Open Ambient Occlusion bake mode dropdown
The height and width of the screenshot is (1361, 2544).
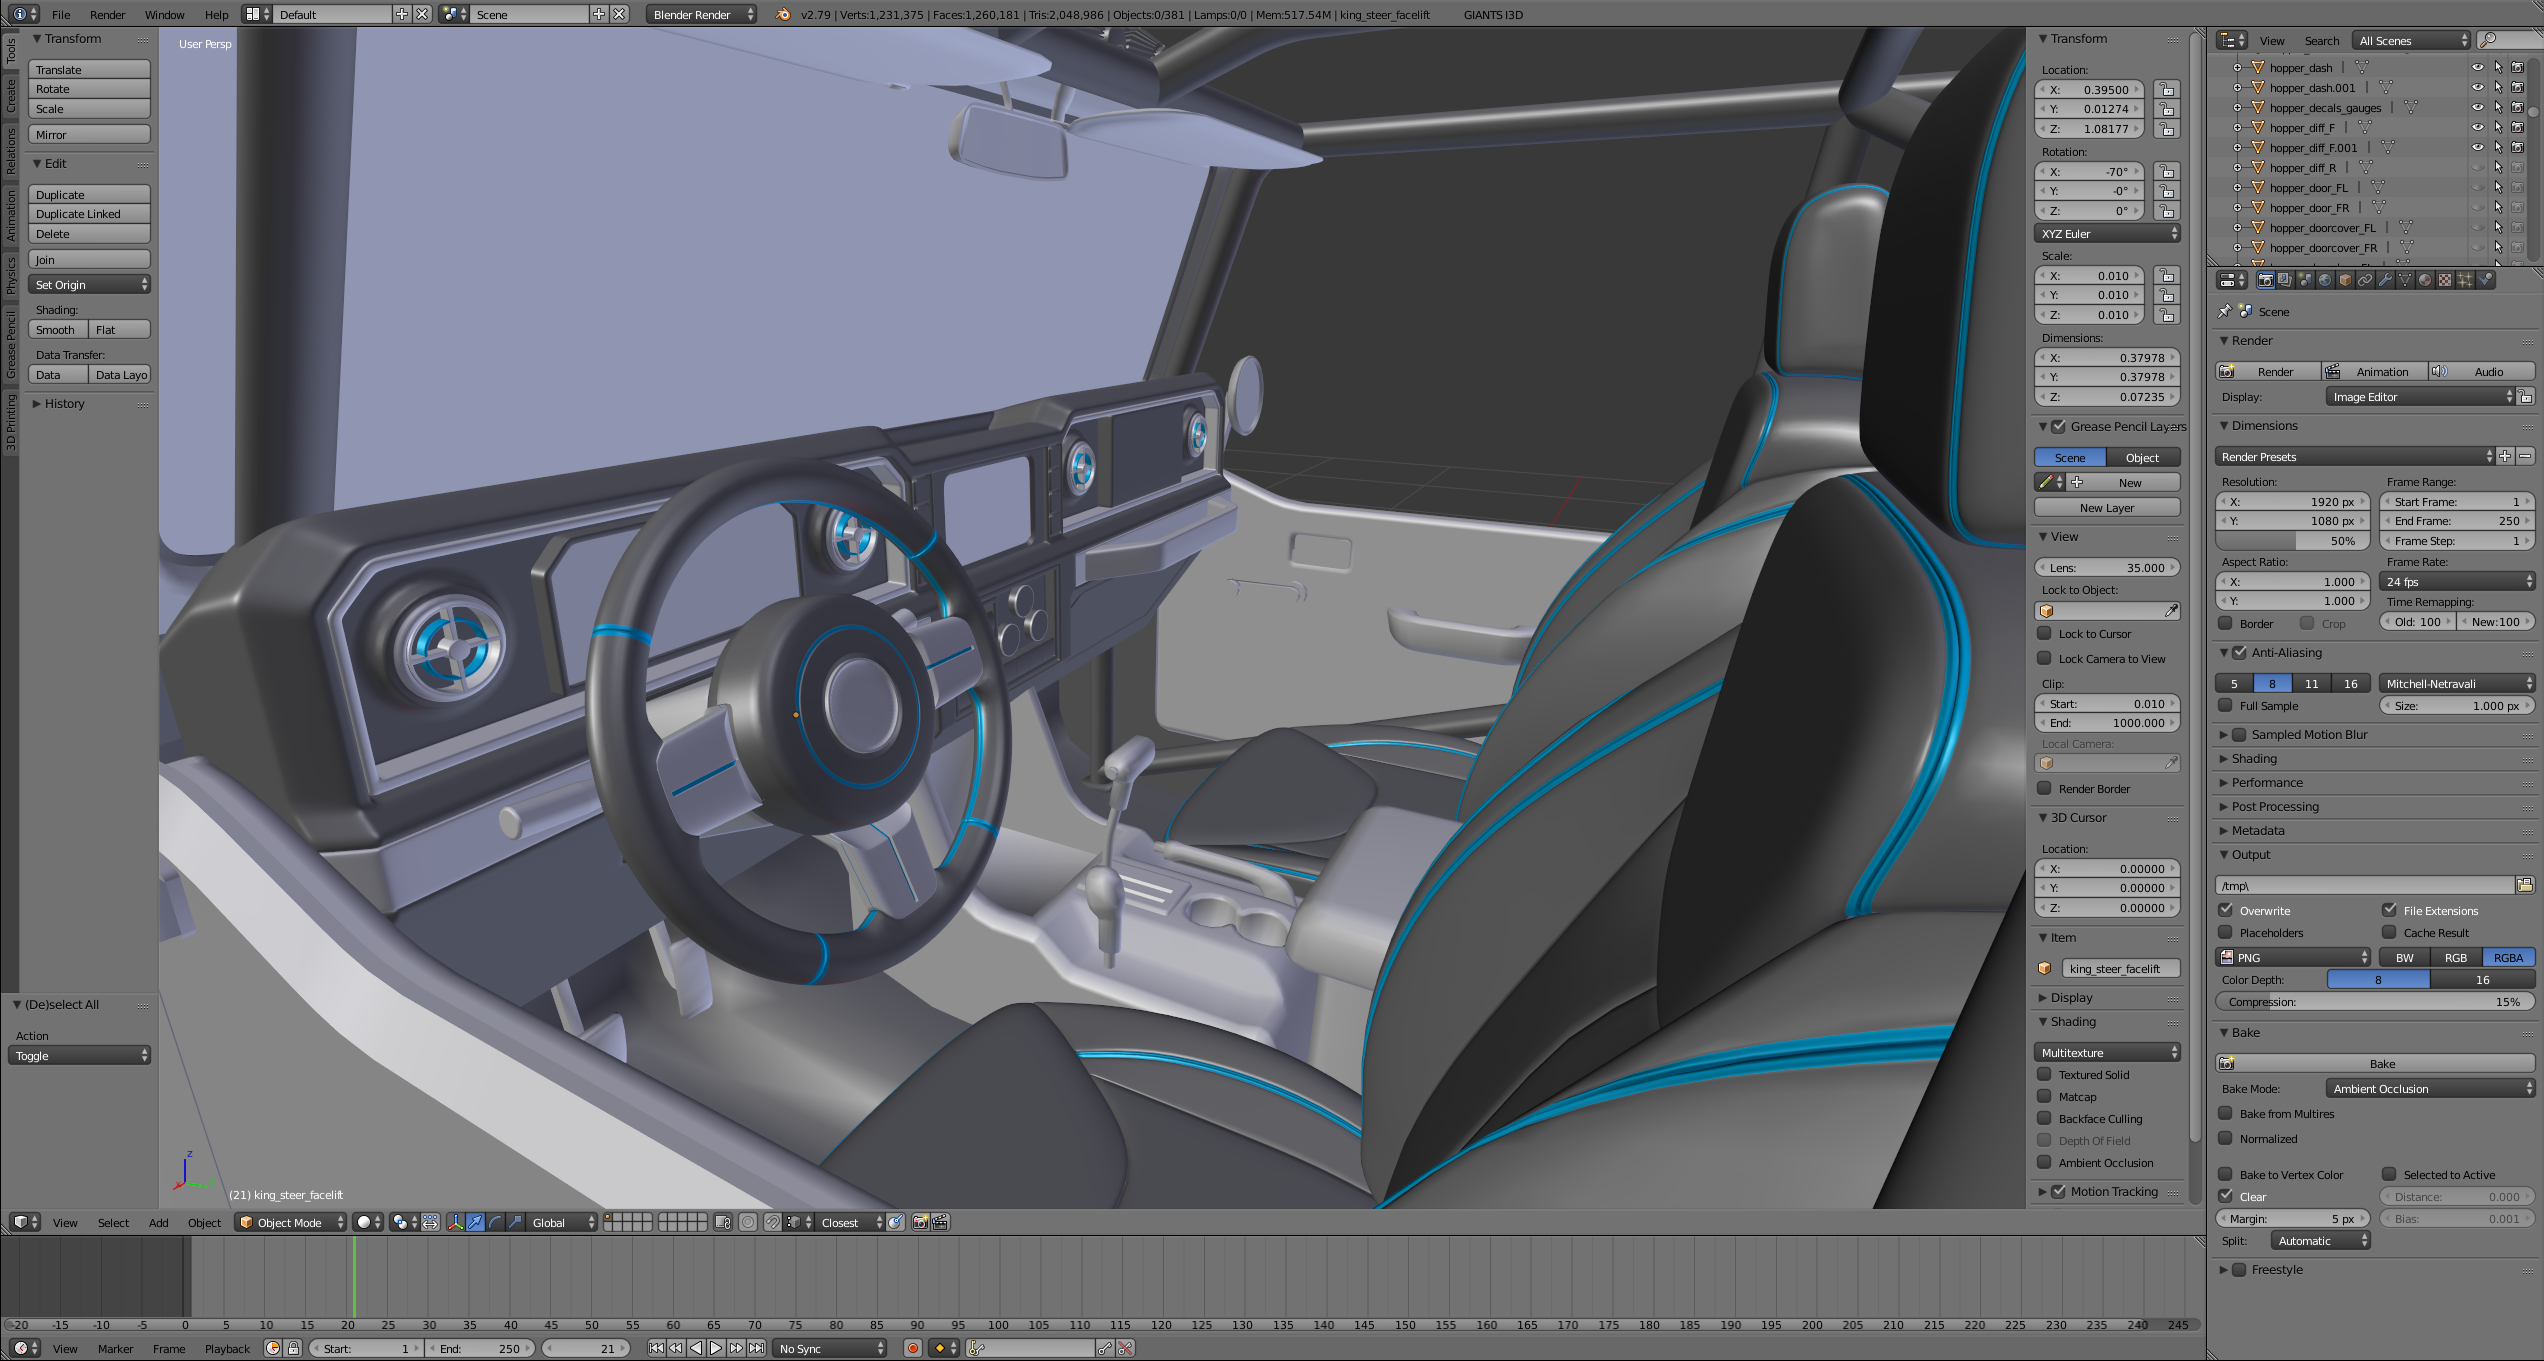(2430, 1088)
